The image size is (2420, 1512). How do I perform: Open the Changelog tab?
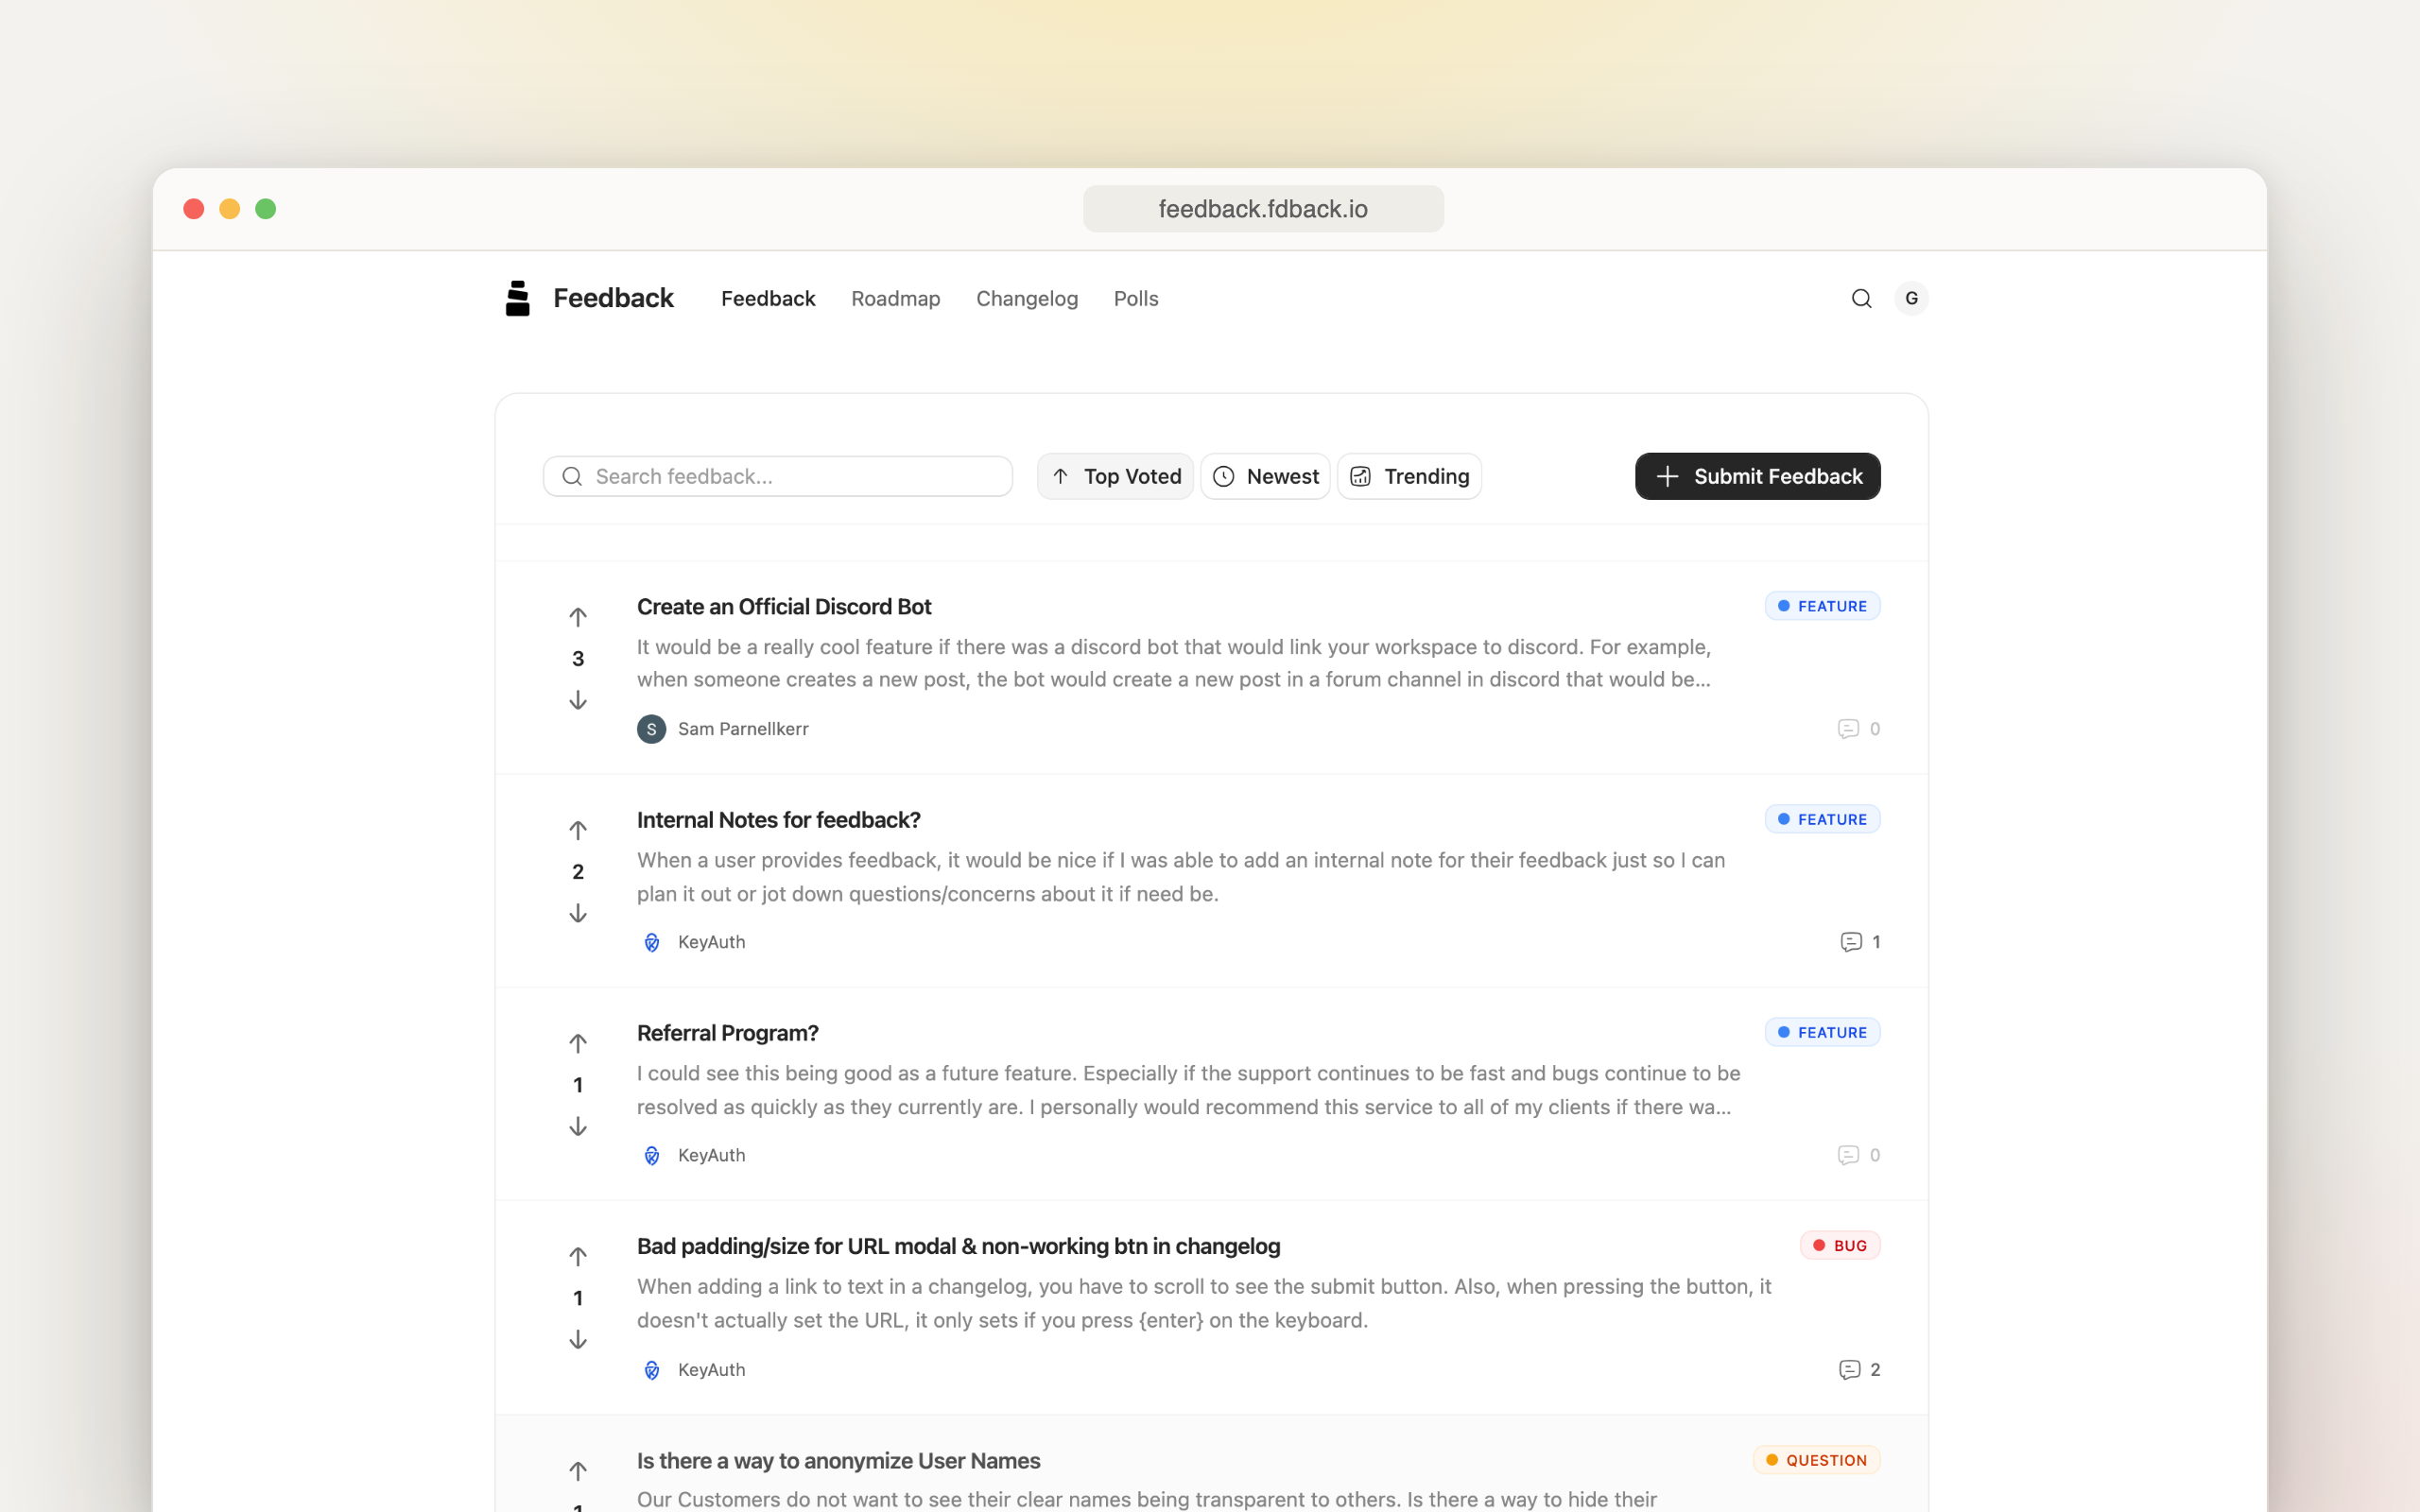tap(1027, 298)
